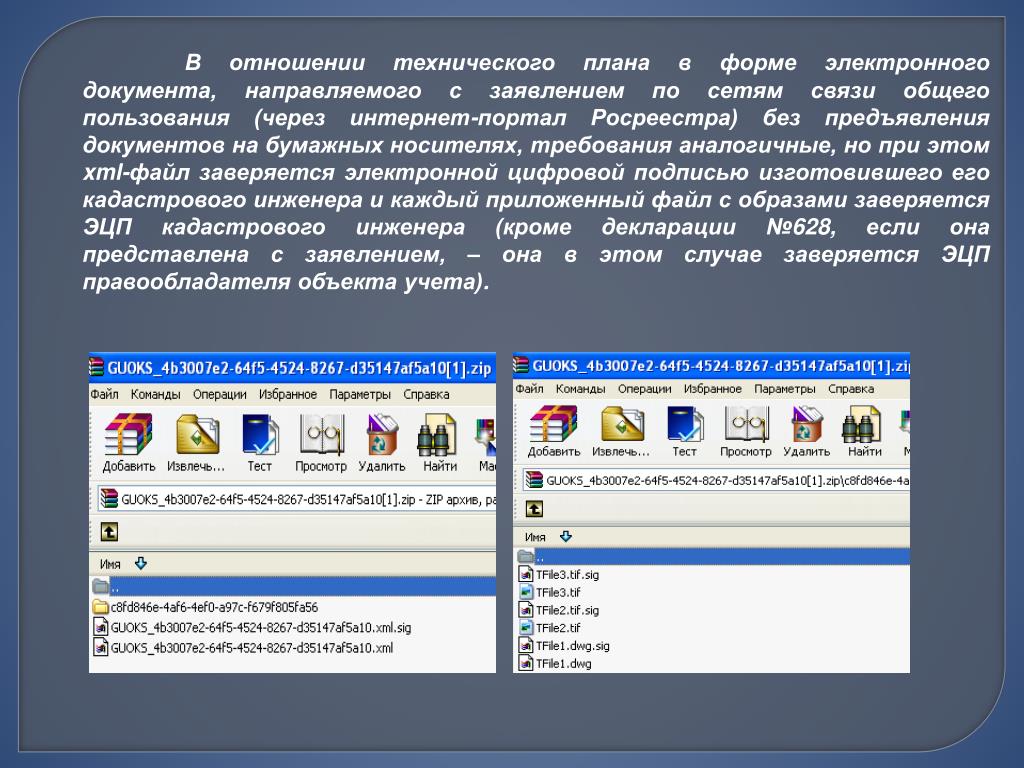Image resolution: width=1024 pixels, height=768 pixels.
Task: Select TFile3.tif file
Action: pos(549,592)
